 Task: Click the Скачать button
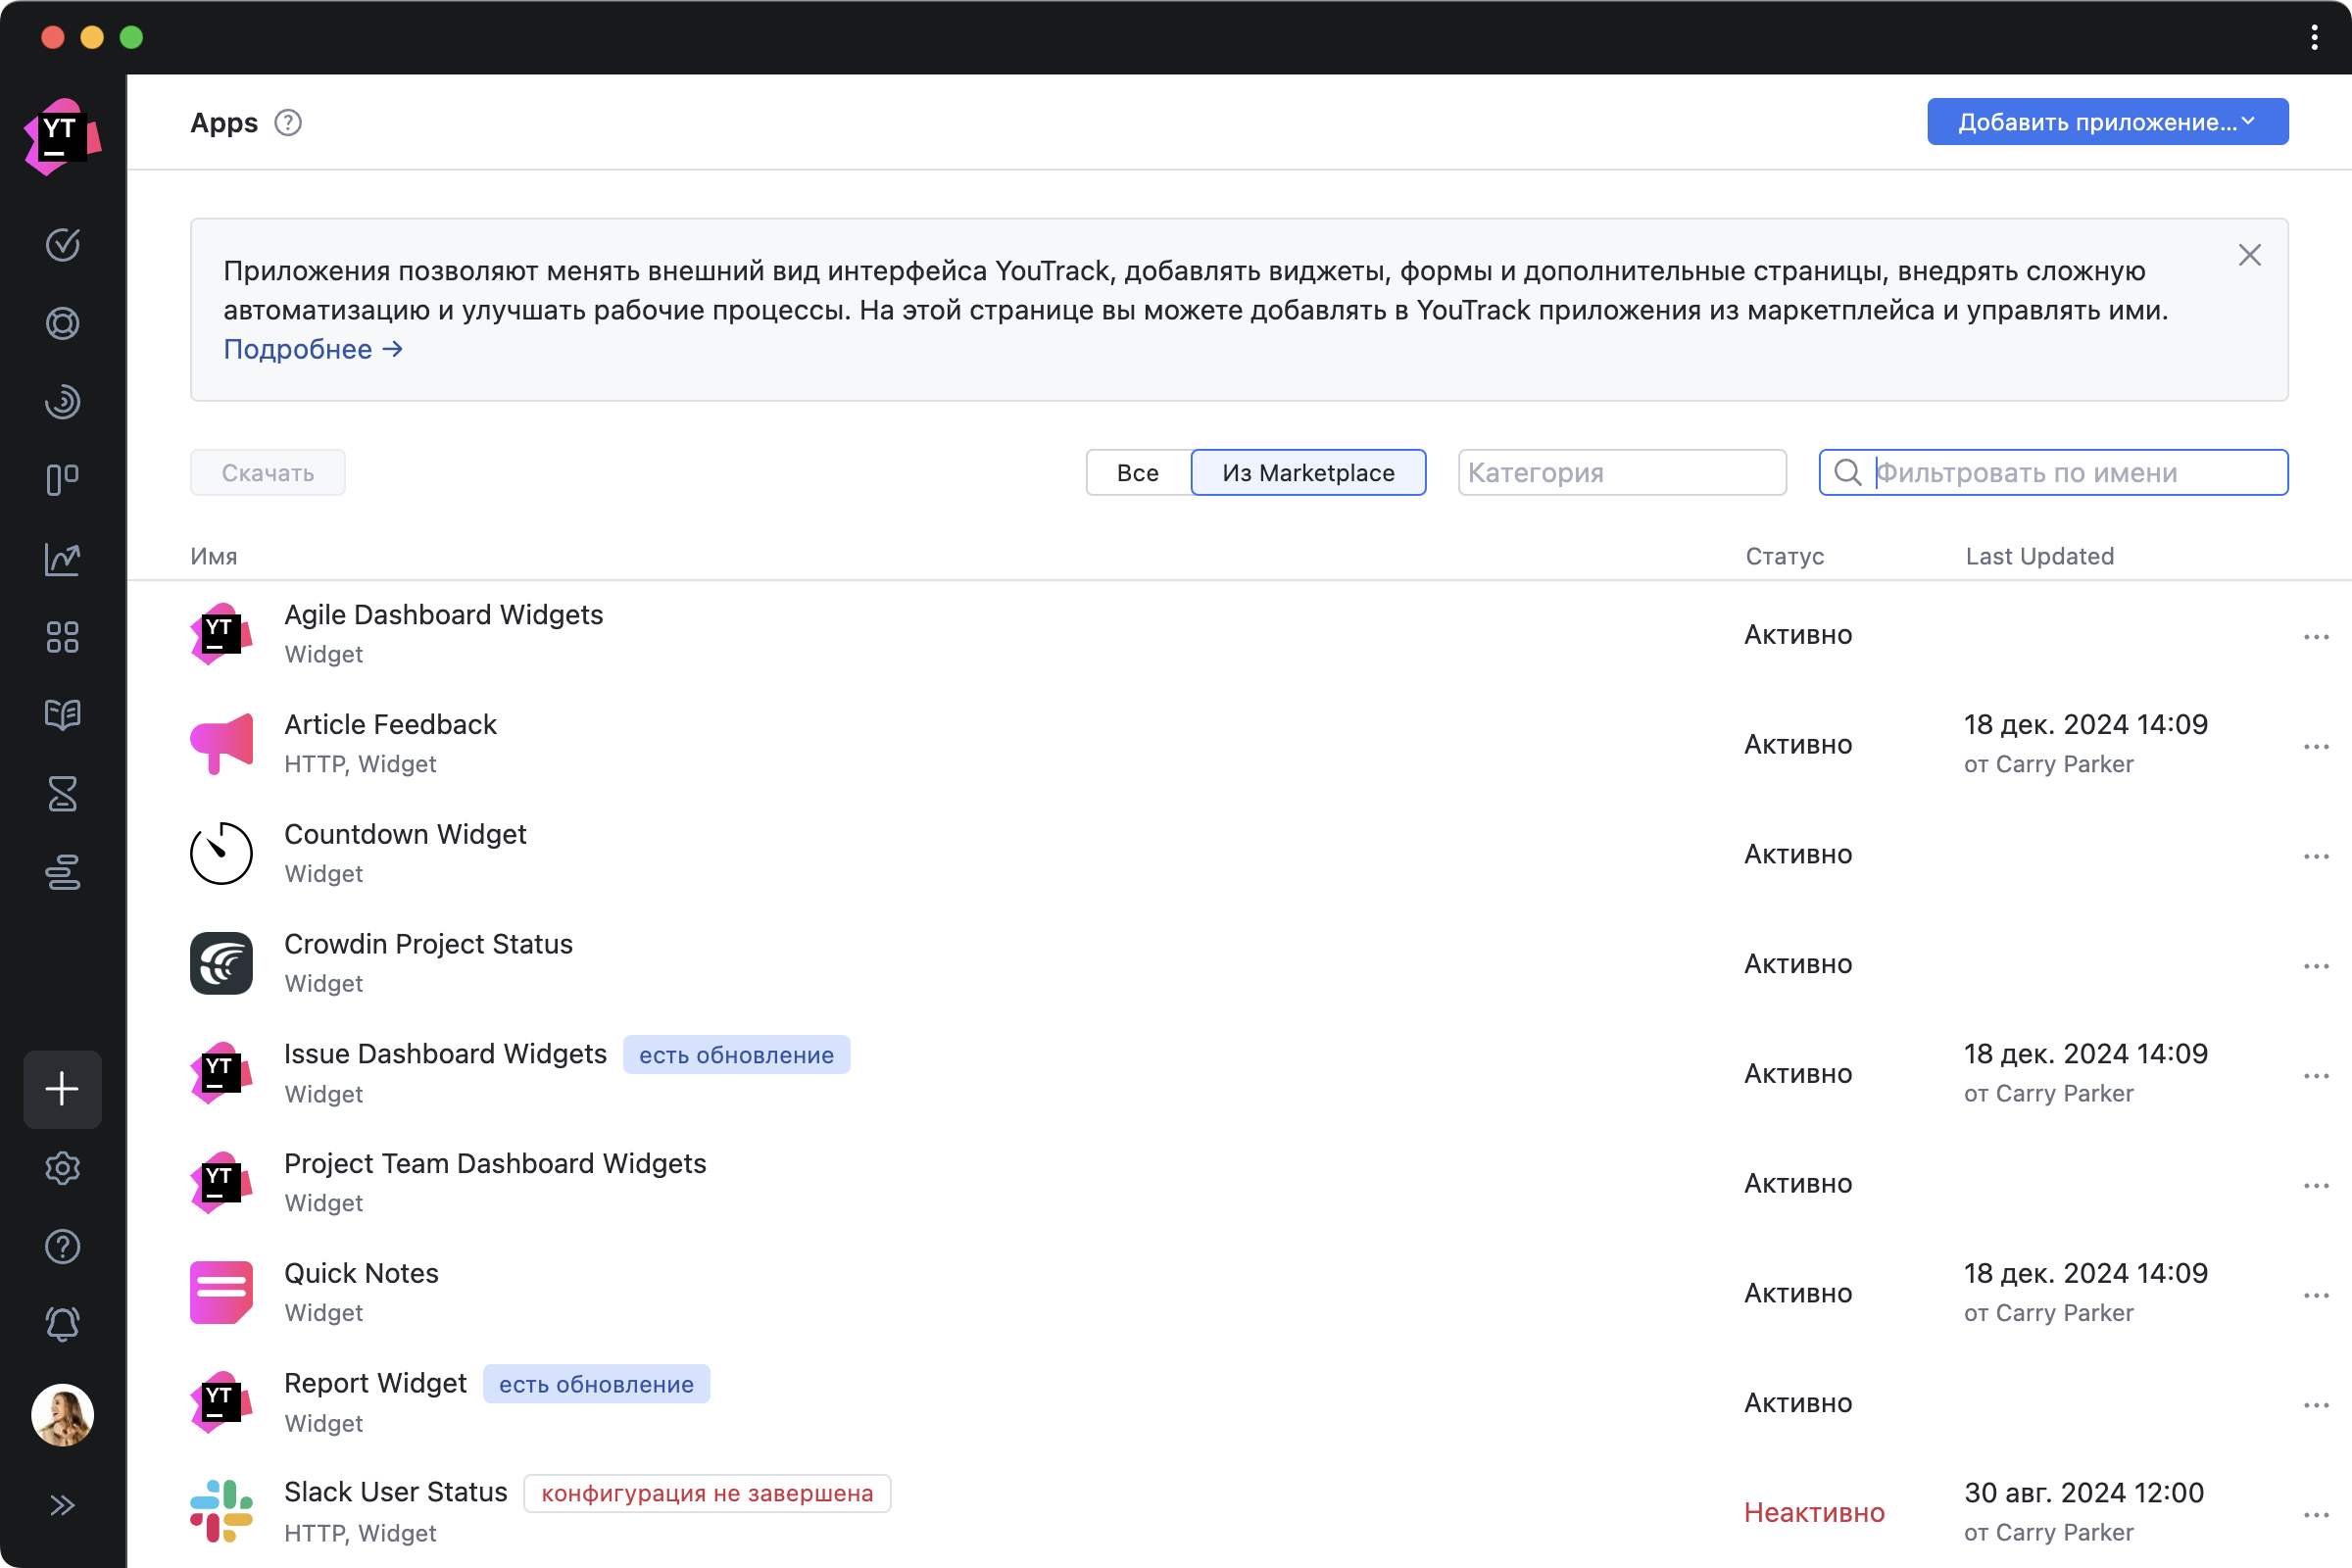point(268,472)
